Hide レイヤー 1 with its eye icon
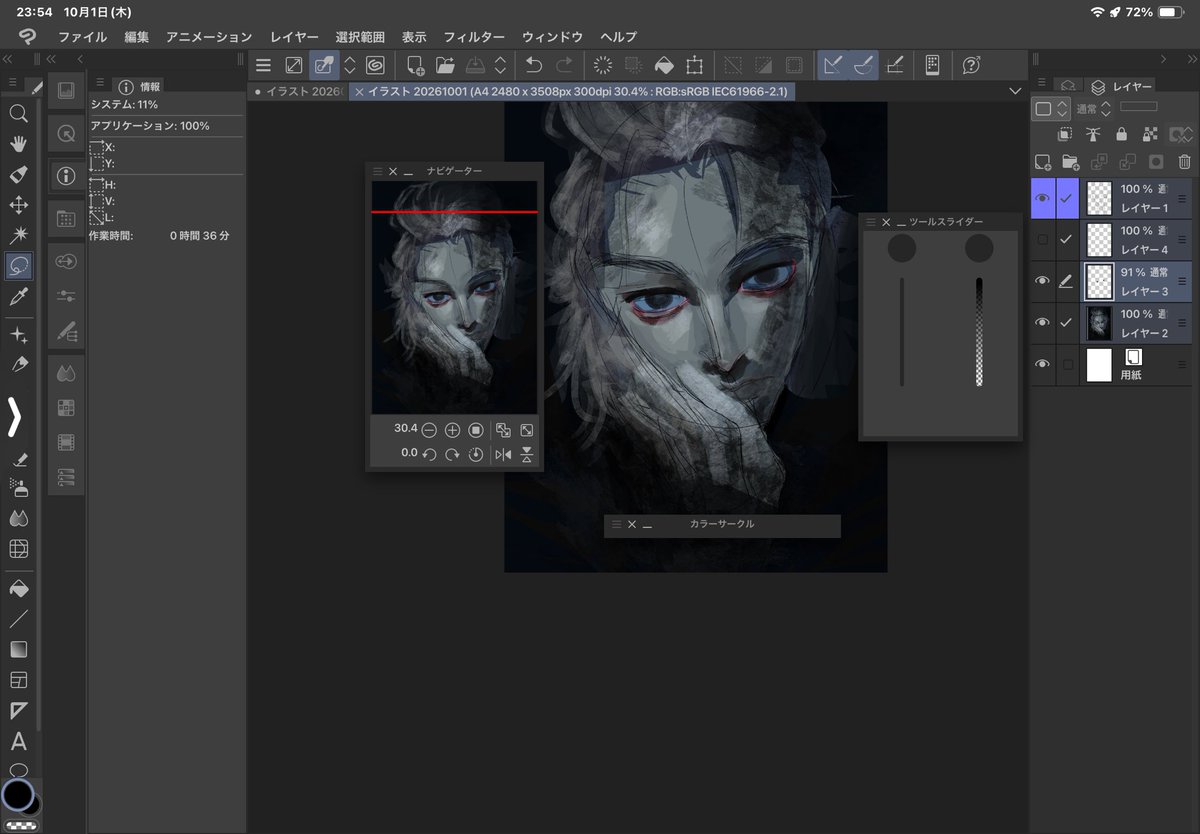This screenshot has width=1200, height=834. pos(1042,199)
